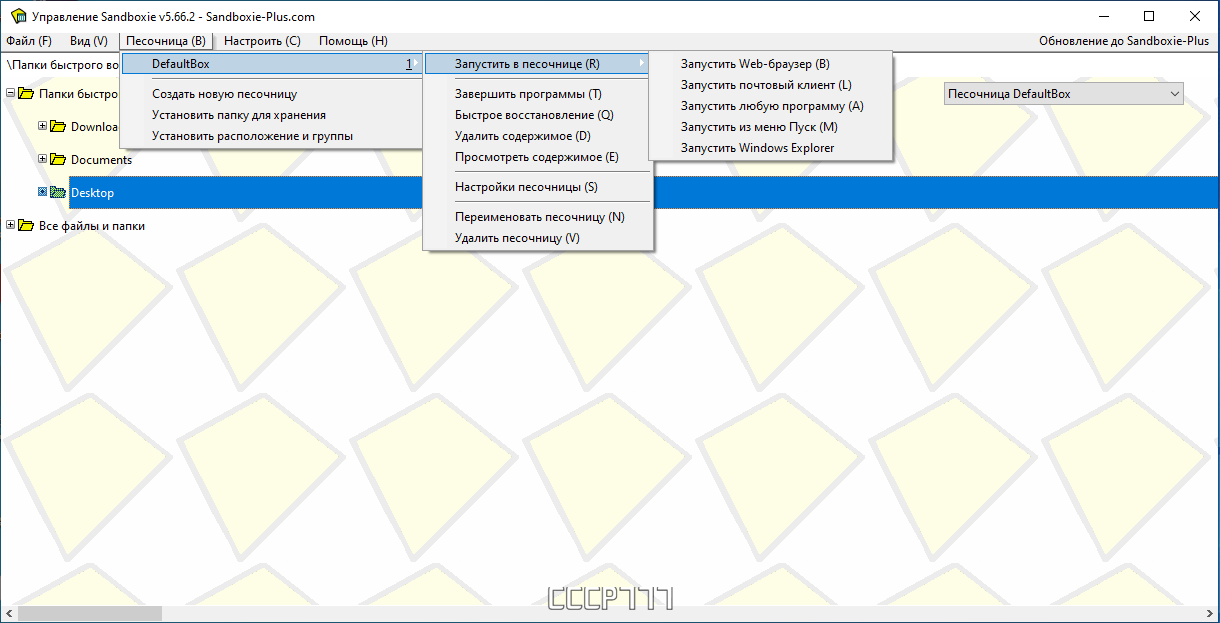Close the Sandboxie window
Screen dimensions: 1220x623
tap(1195, 15)
